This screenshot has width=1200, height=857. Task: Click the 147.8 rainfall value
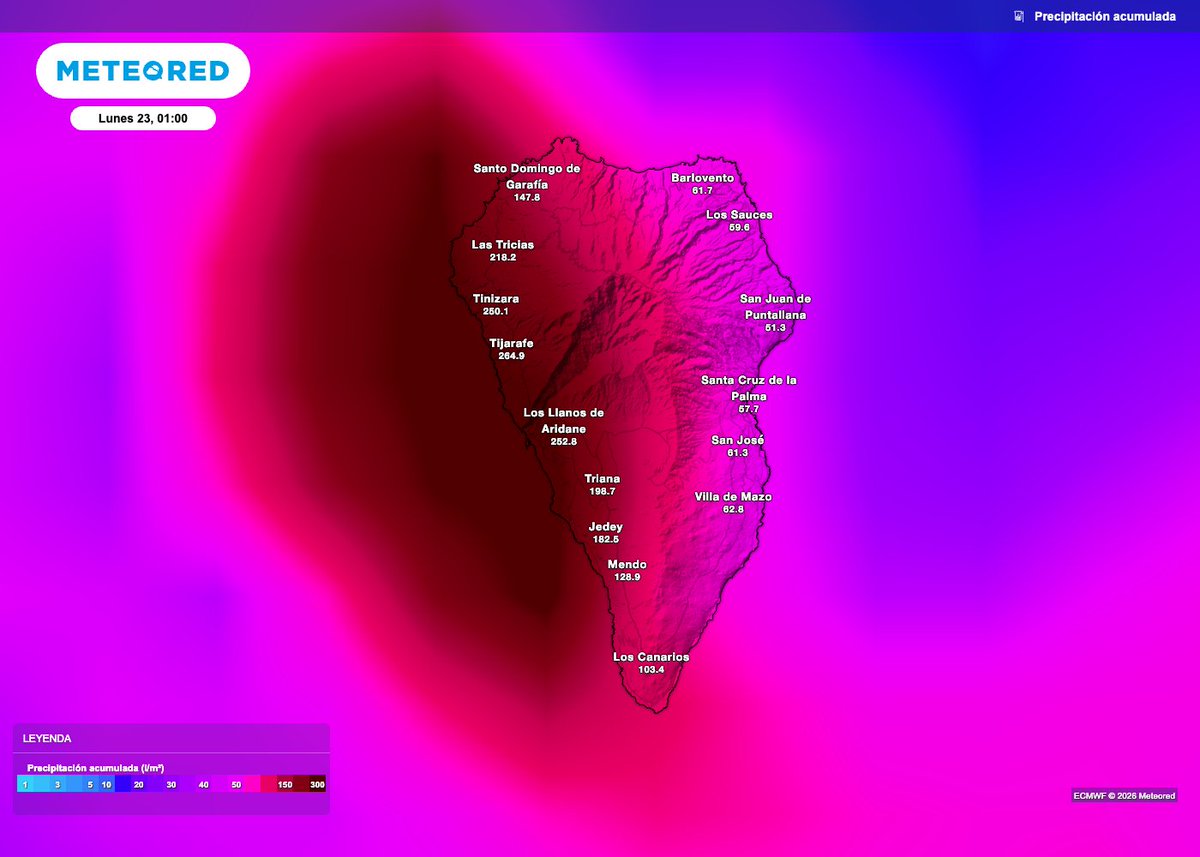tap(527, 198)
